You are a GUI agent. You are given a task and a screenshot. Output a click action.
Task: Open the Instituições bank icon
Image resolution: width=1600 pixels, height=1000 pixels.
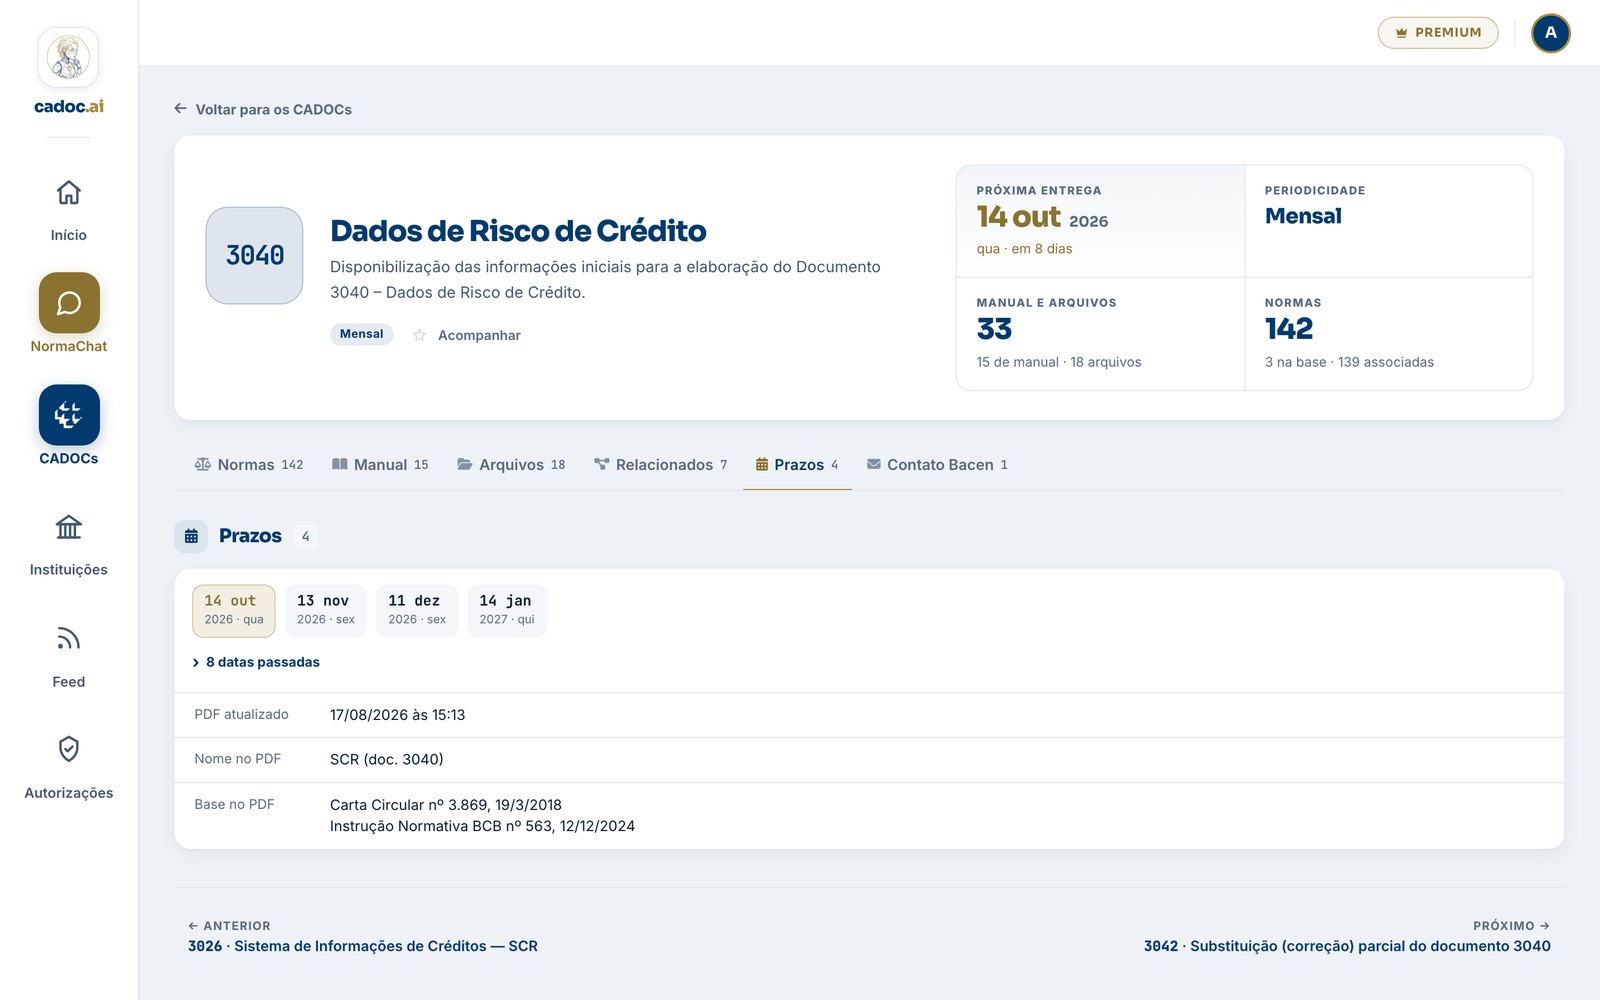point(68,527)
